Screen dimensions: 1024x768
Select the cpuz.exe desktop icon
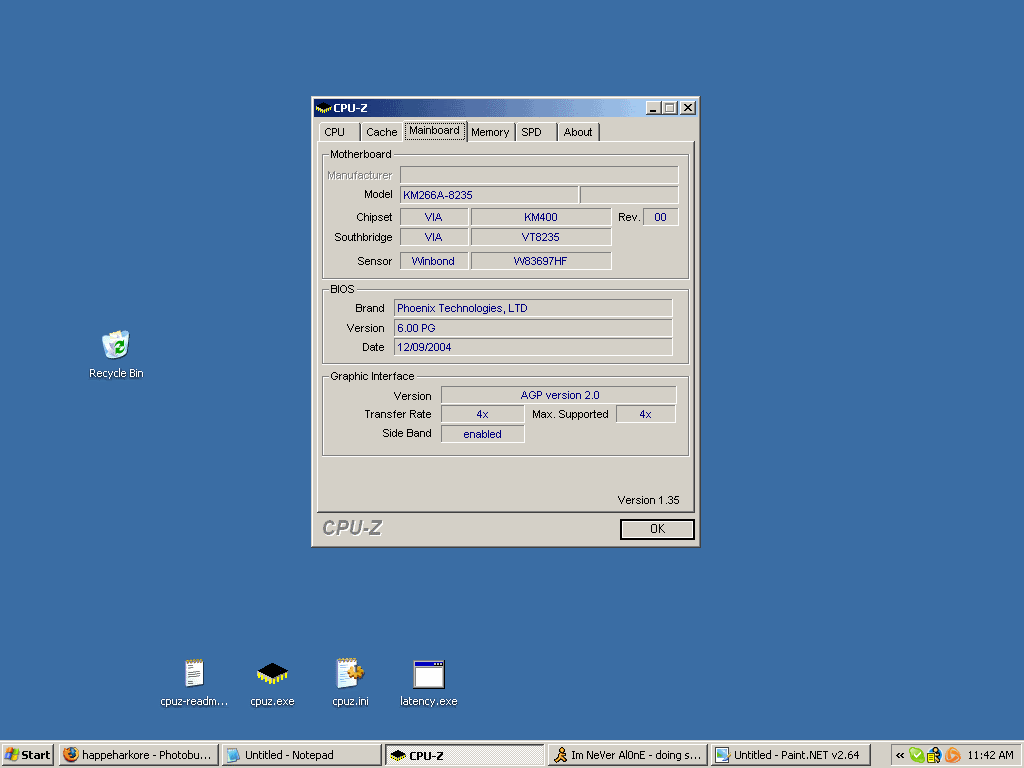click(x=272, y=675)
